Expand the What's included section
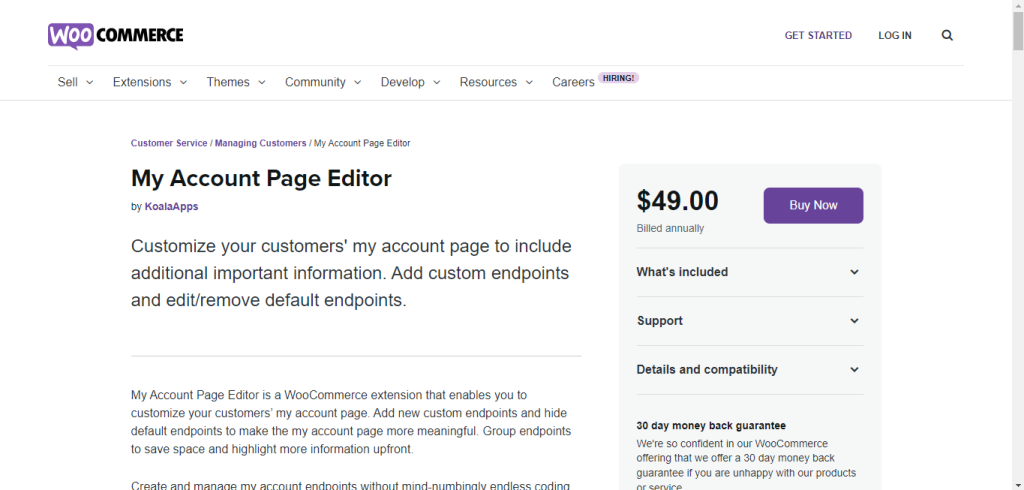 (x=748, y=272)
